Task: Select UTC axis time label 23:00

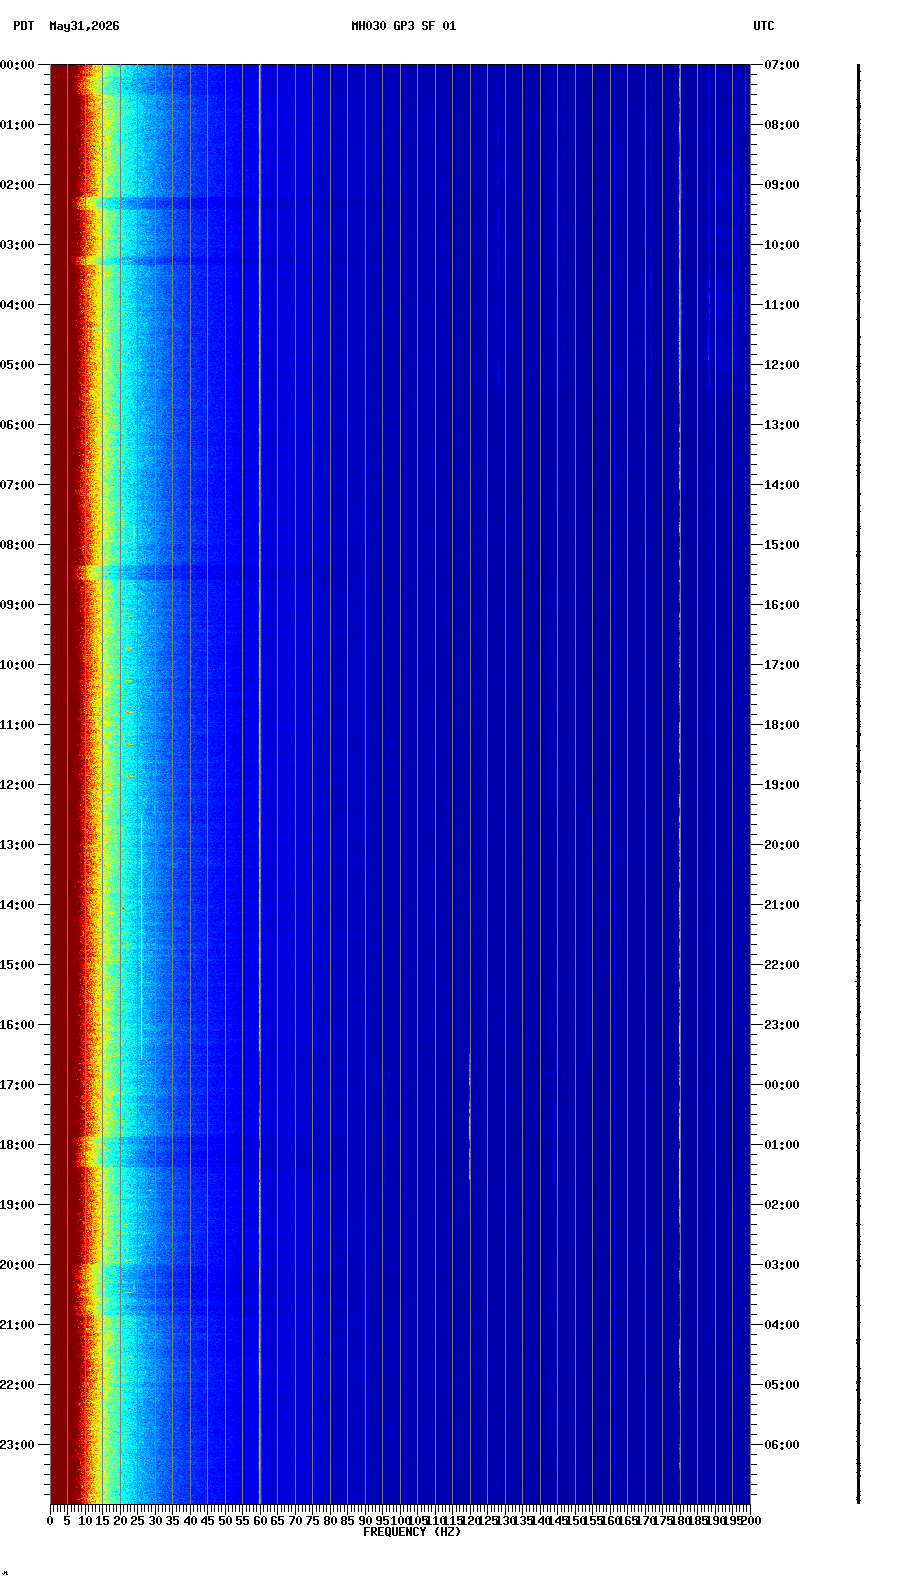Action: (x=782, y=1025)
